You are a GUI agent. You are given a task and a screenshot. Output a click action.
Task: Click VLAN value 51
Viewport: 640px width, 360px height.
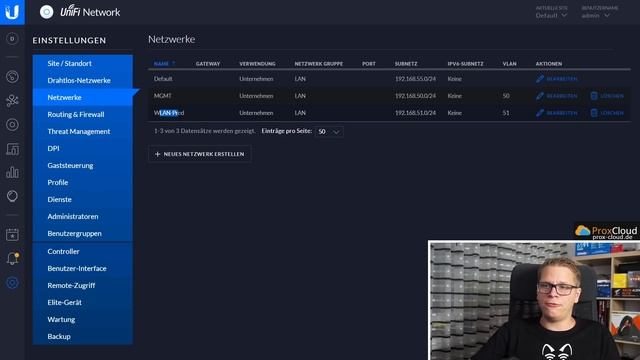[506, 113]
